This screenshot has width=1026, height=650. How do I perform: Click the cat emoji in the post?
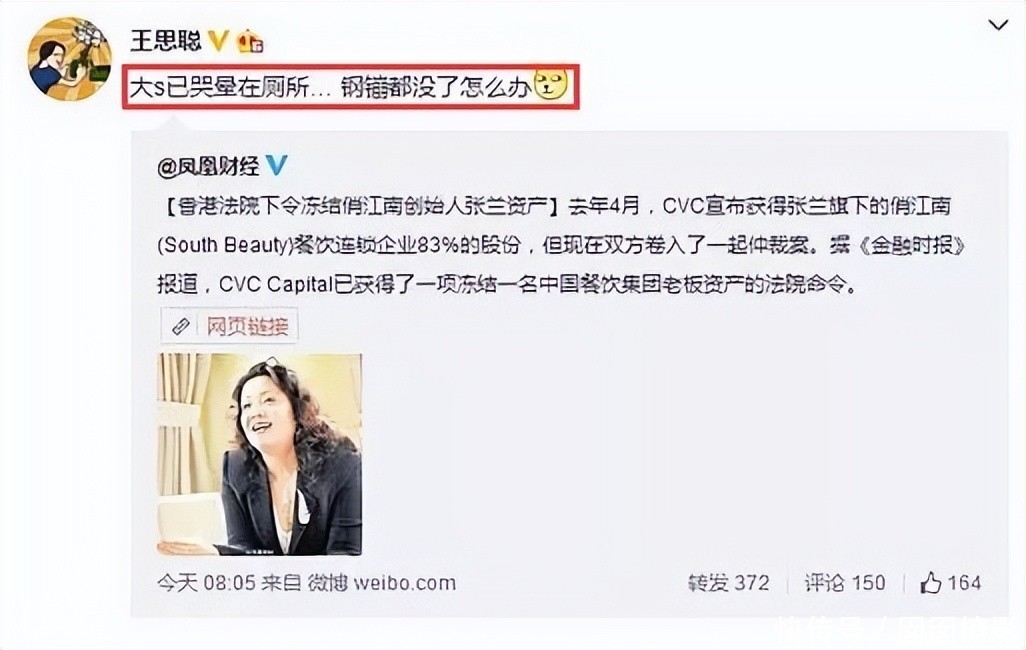tap(550, 84)
